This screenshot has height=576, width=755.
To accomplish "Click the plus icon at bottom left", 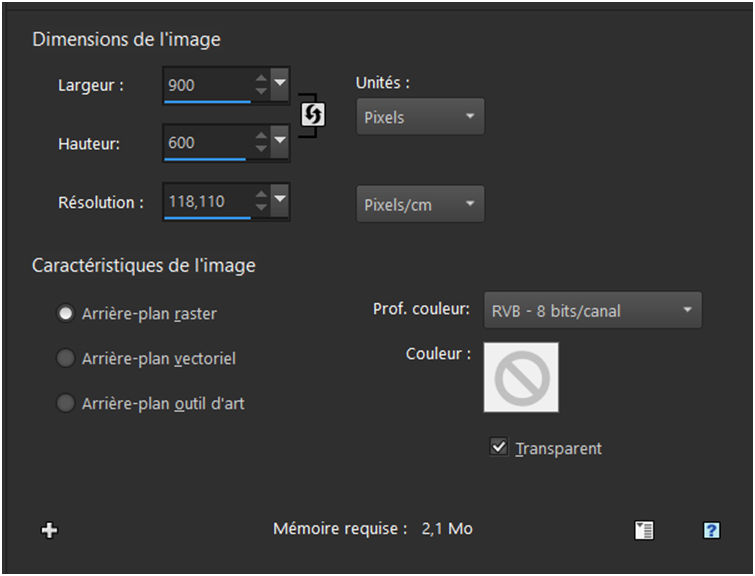I will pos(49,530).
